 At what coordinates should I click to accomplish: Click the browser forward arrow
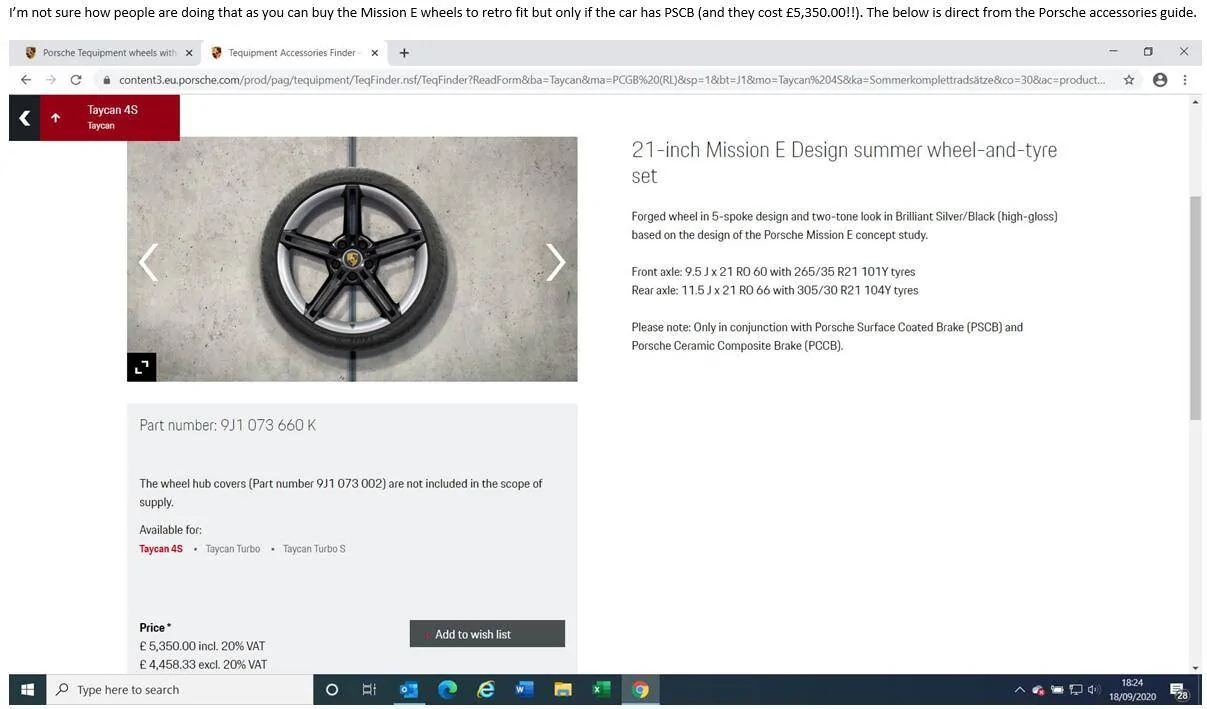tap(50, 80)
